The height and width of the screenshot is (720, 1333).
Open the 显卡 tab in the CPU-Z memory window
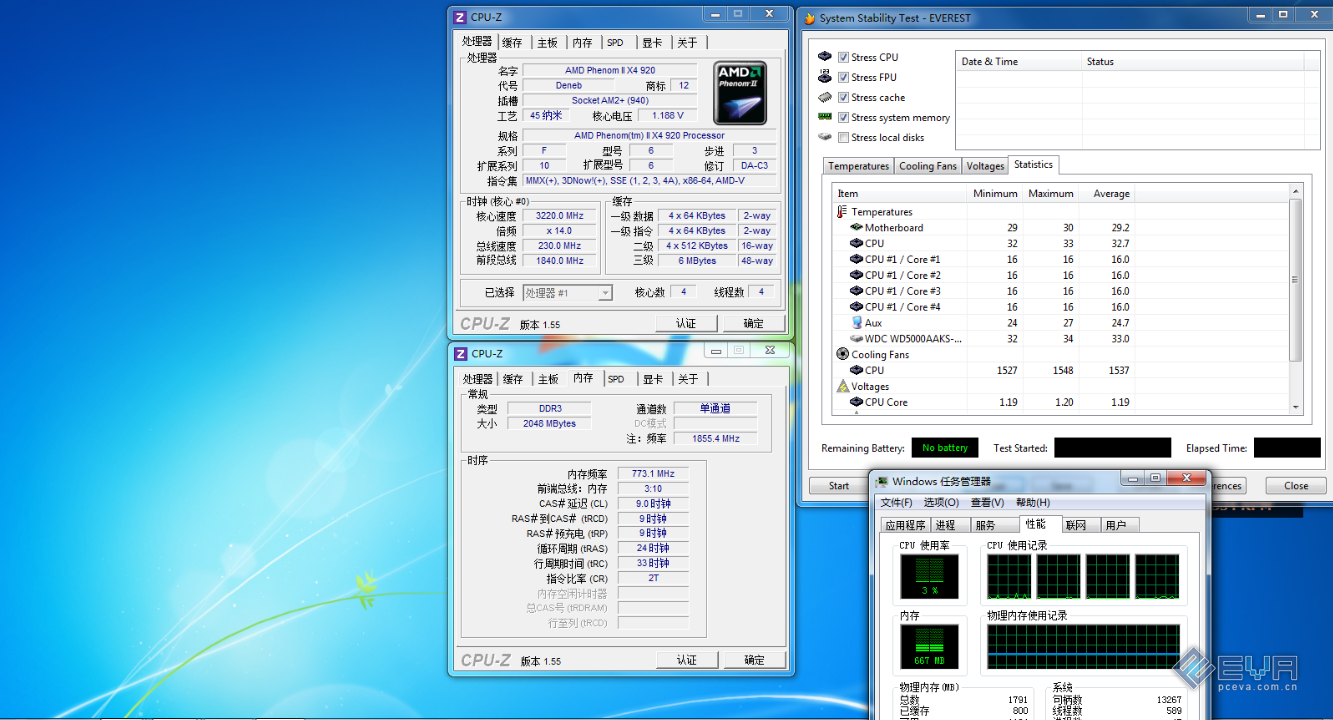tap(653, 379)
